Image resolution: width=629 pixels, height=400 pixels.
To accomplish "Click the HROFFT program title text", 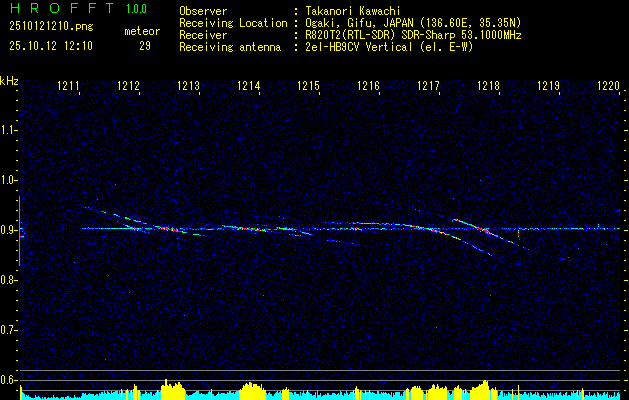I will point(62,8).
